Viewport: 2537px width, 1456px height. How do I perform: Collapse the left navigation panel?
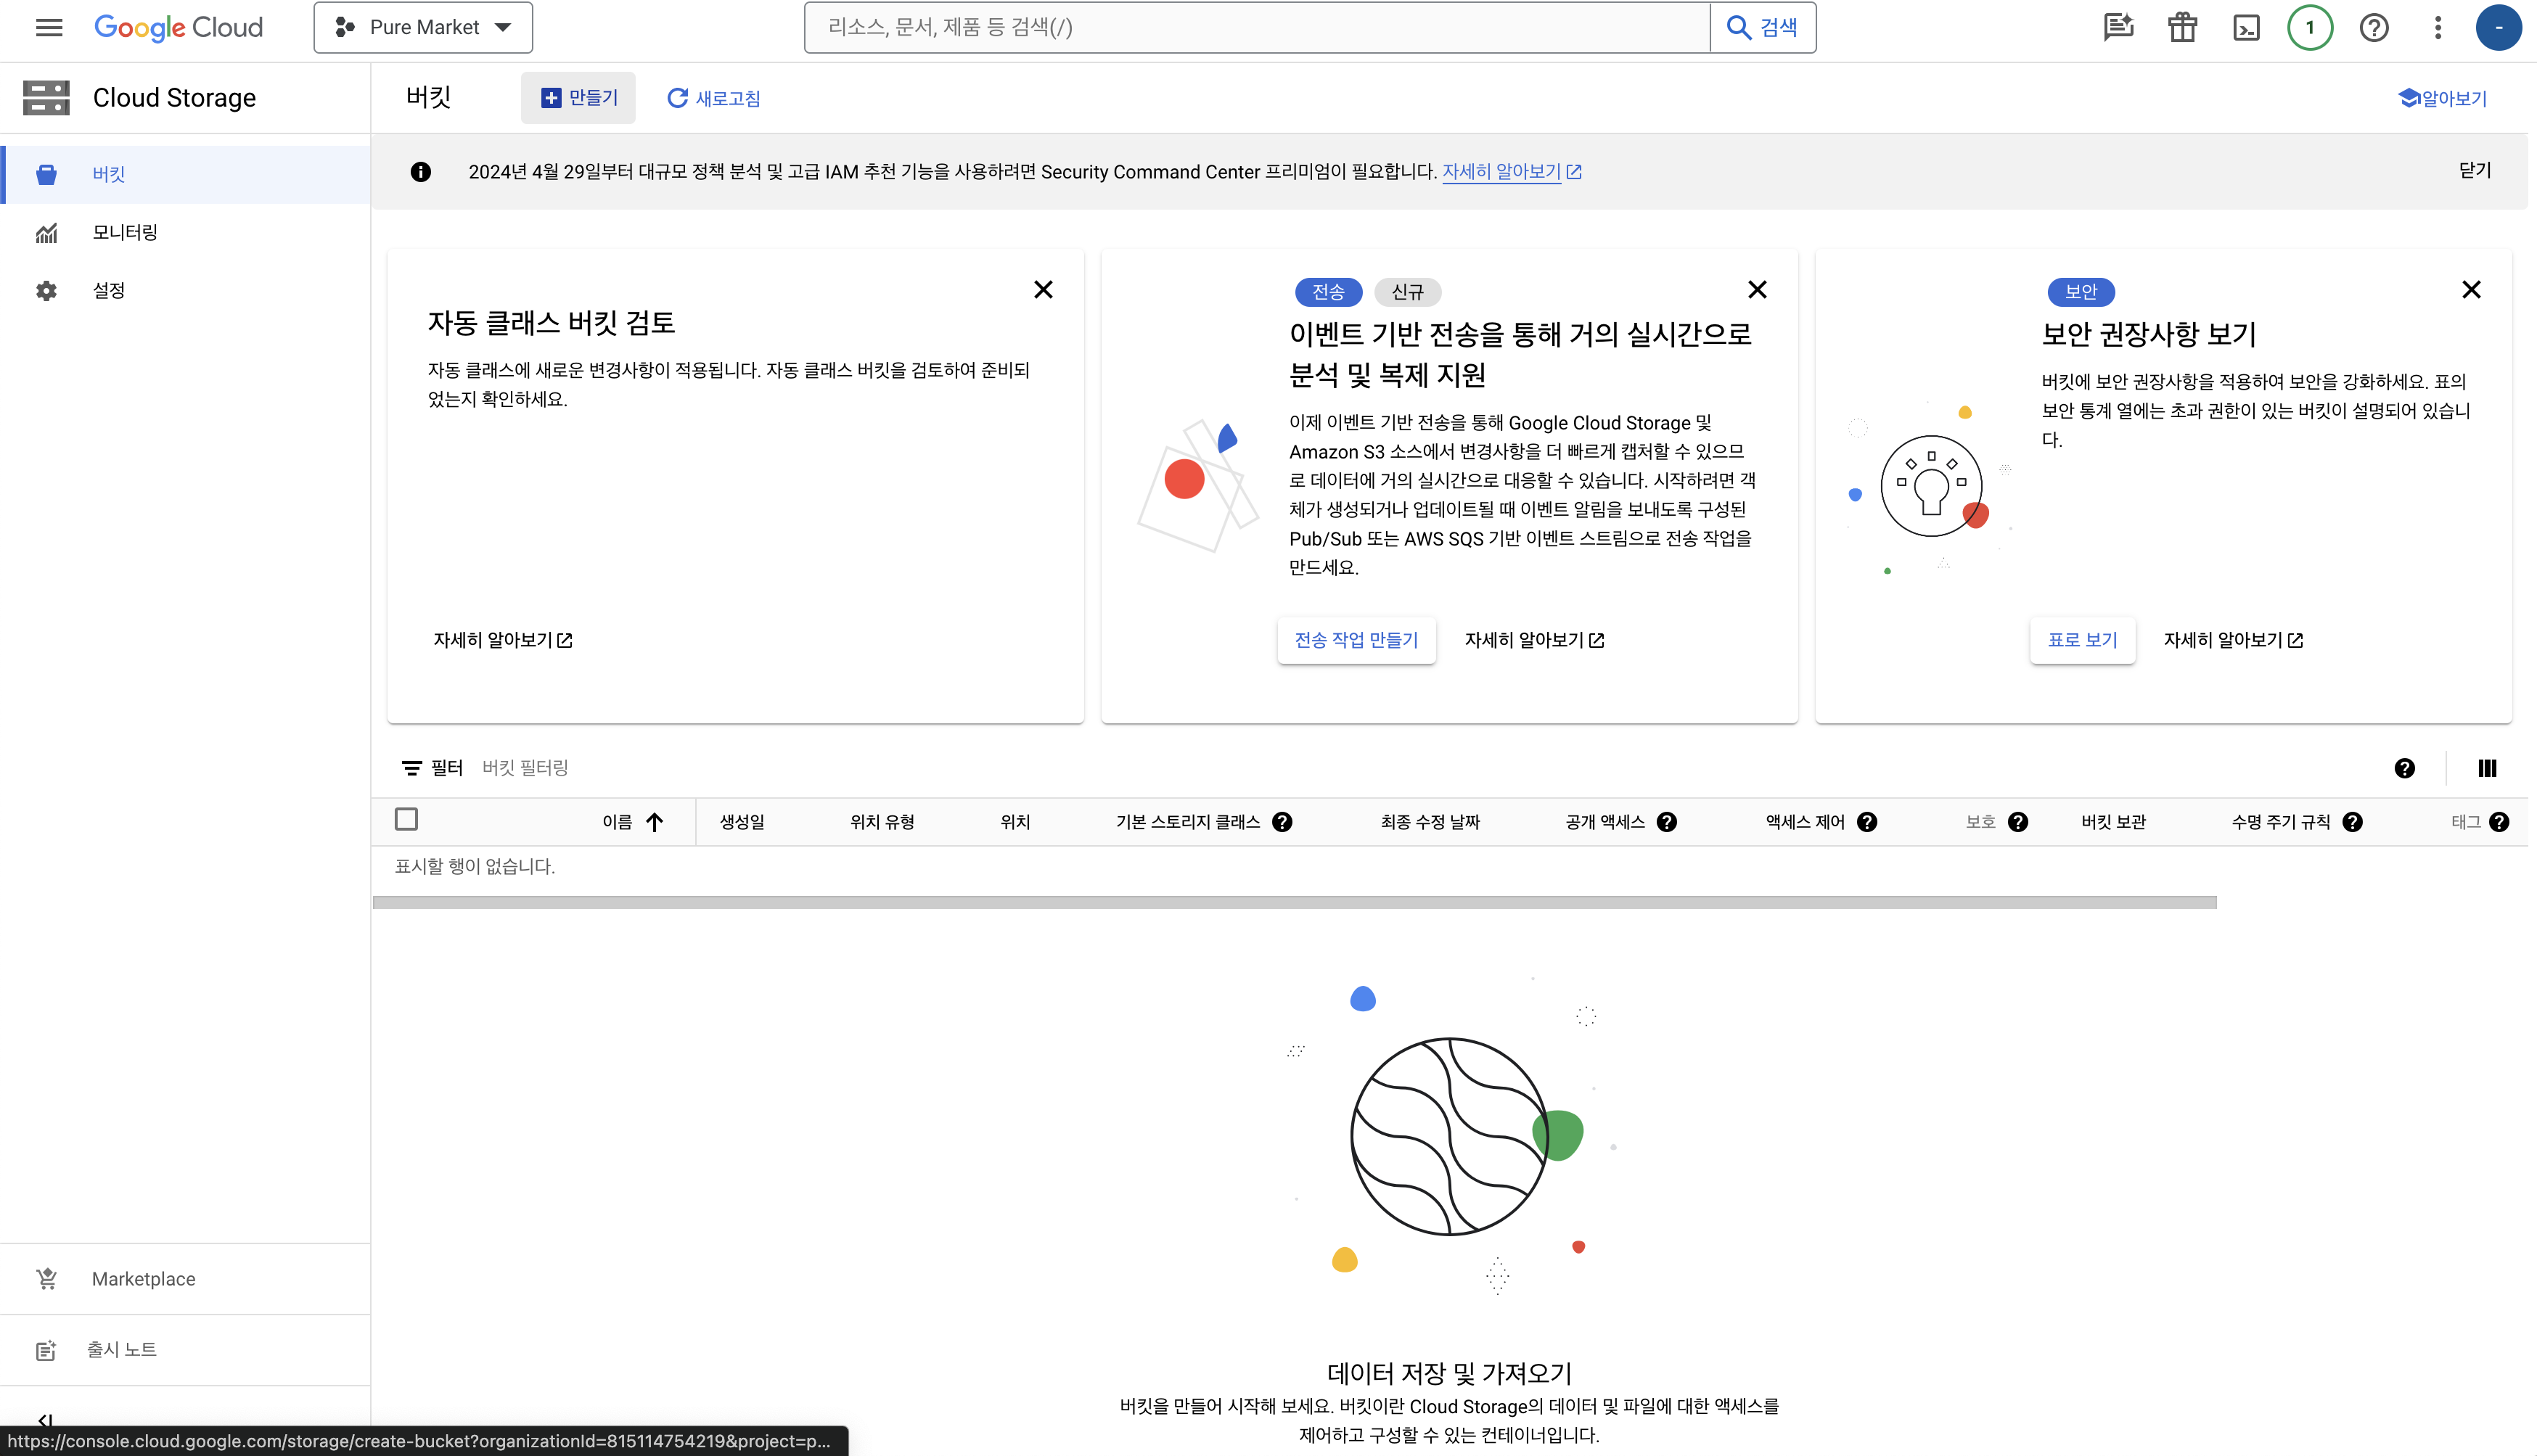[45, 1418]
